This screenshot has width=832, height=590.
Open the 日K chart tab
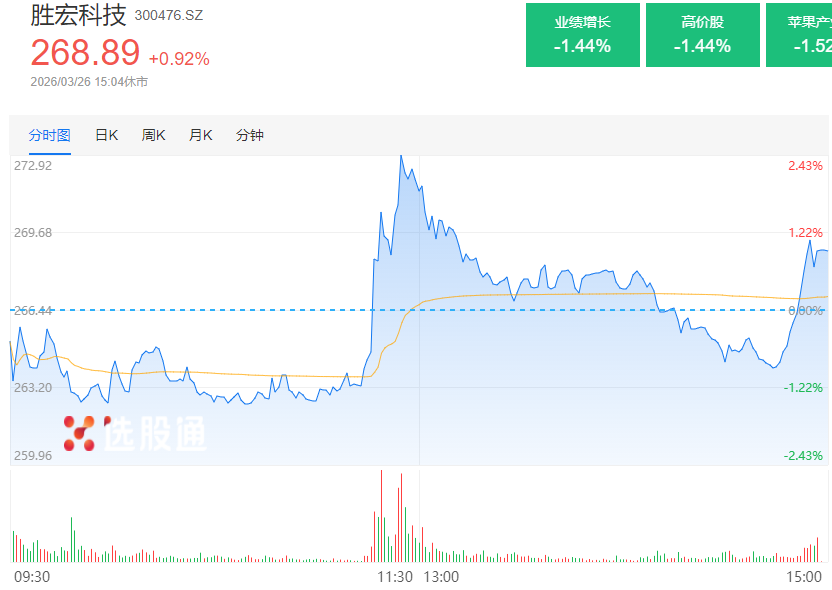(x=106, y=135)
